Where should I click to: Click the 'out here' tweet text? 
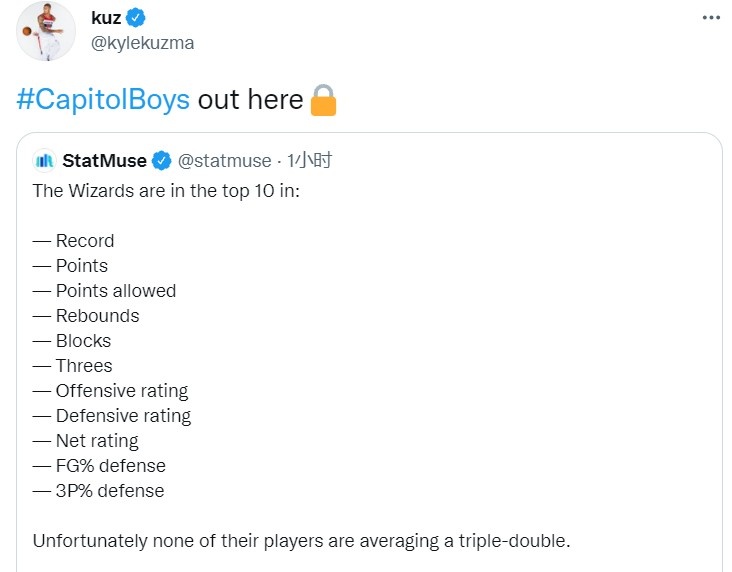[250, 99]
